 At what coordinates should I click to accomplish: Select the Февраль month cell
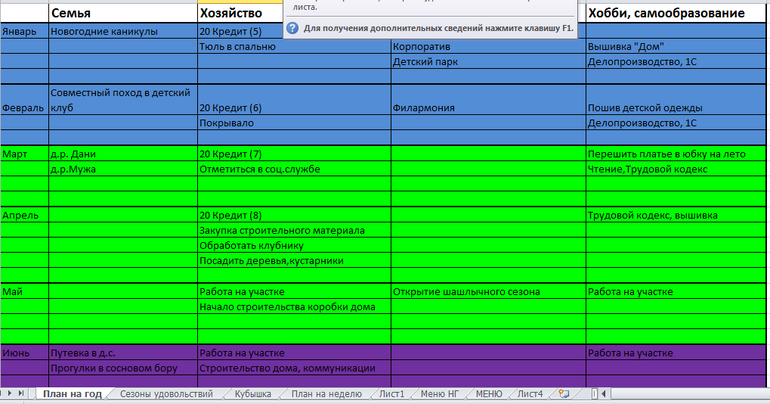pyautogui.click(x=24, y=100)
